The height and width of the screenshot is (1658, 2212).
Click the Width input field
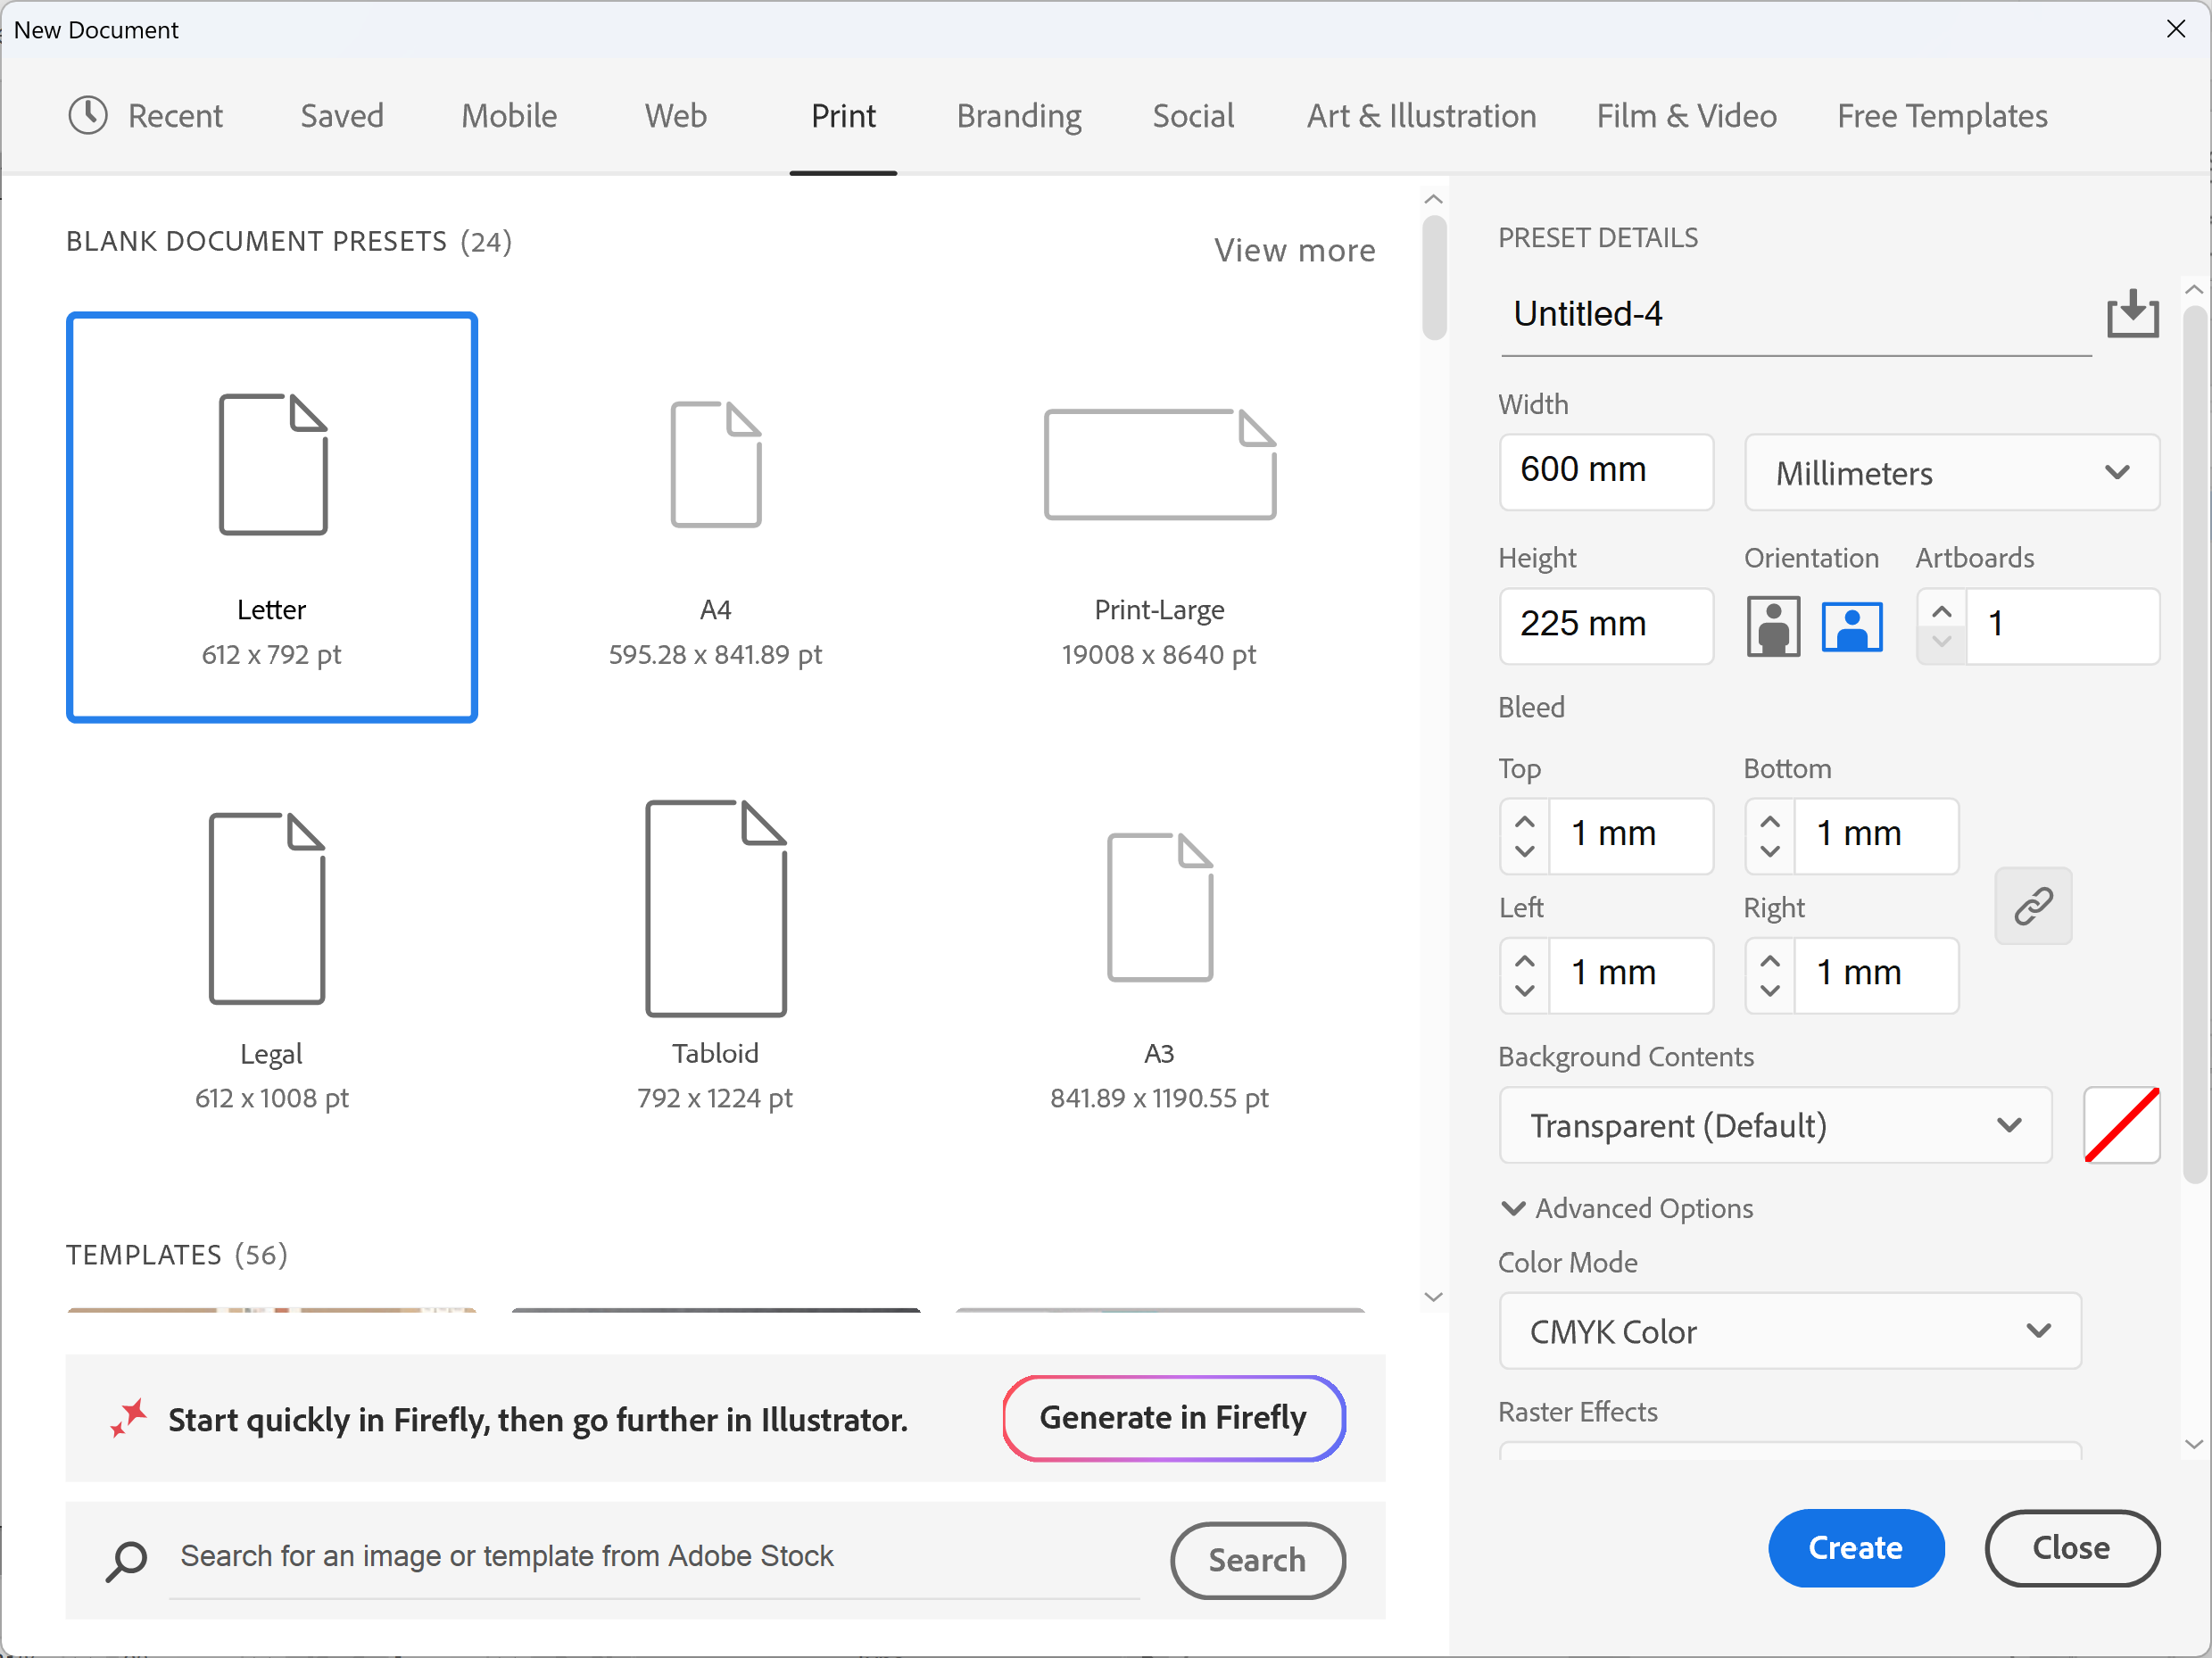(x=1606, y=472)
